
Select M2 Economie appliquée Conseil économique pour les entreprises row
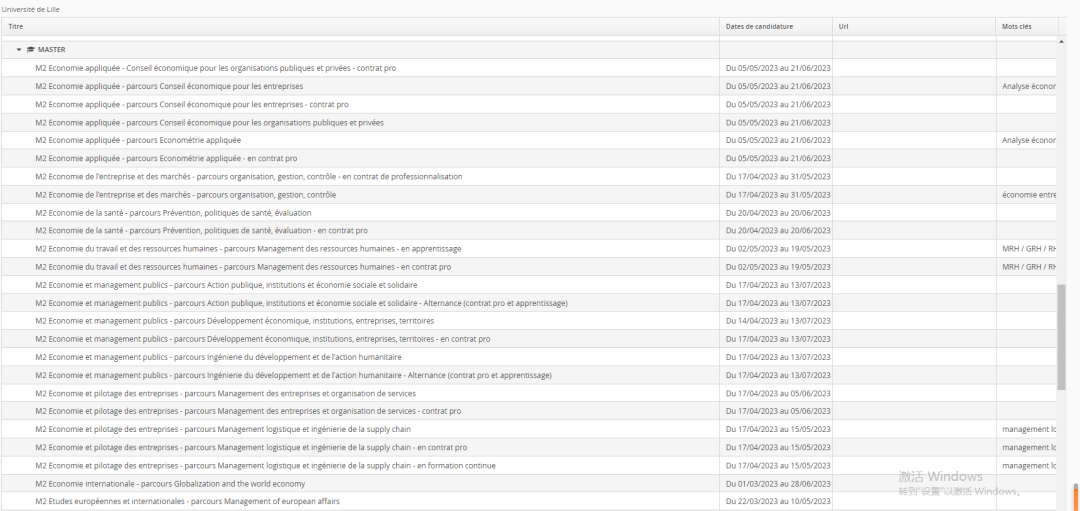(169, 86)
